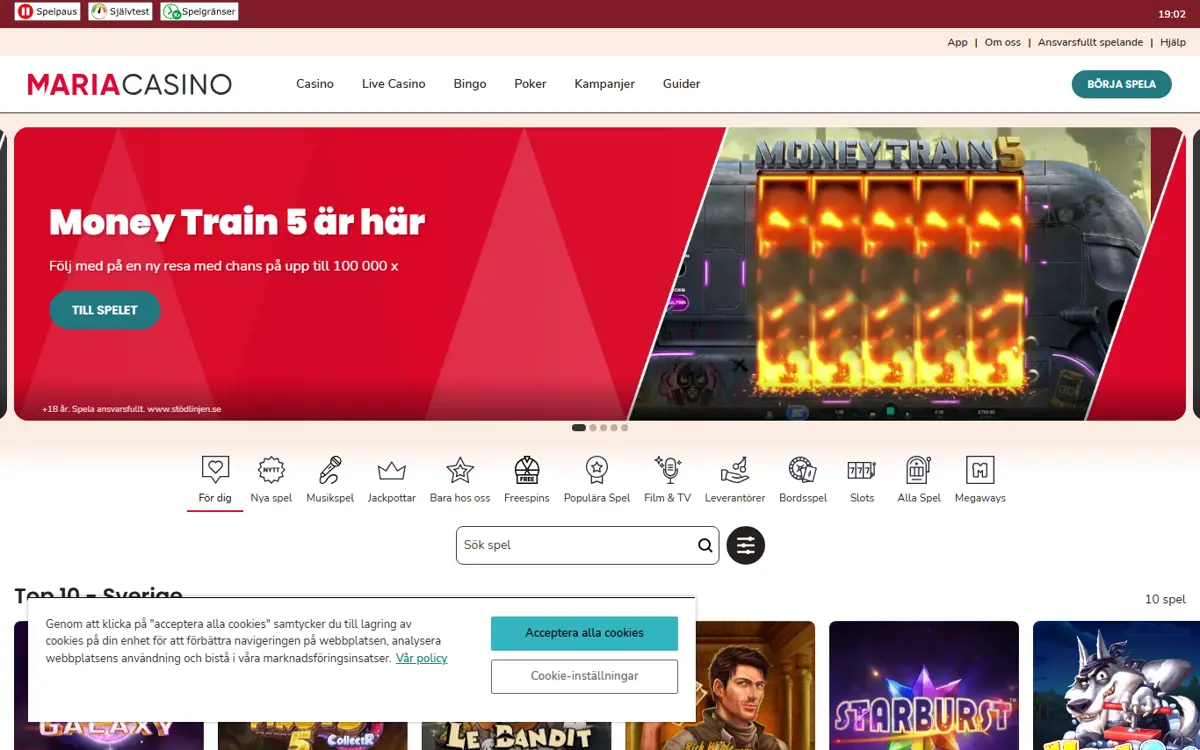1200x750 pixels.
Task: Open the Bordsspel category
Action: pyautogui.click(x=803, y=480)
